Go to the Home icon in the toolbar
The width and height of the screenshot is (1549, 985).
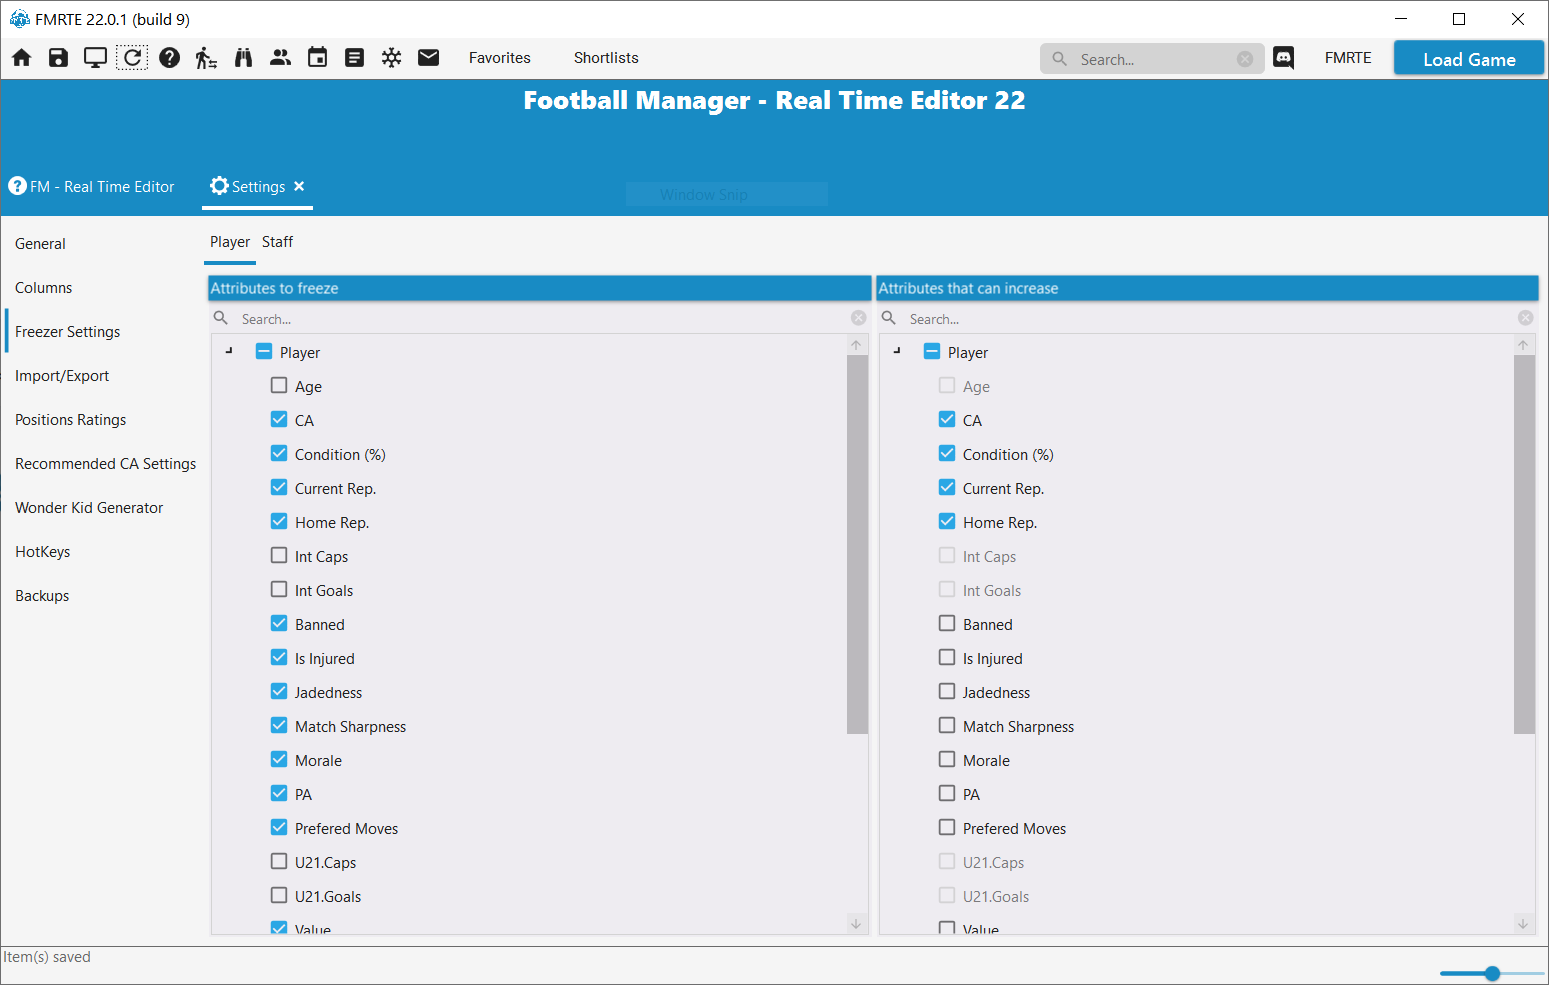[x=22, y=58]
